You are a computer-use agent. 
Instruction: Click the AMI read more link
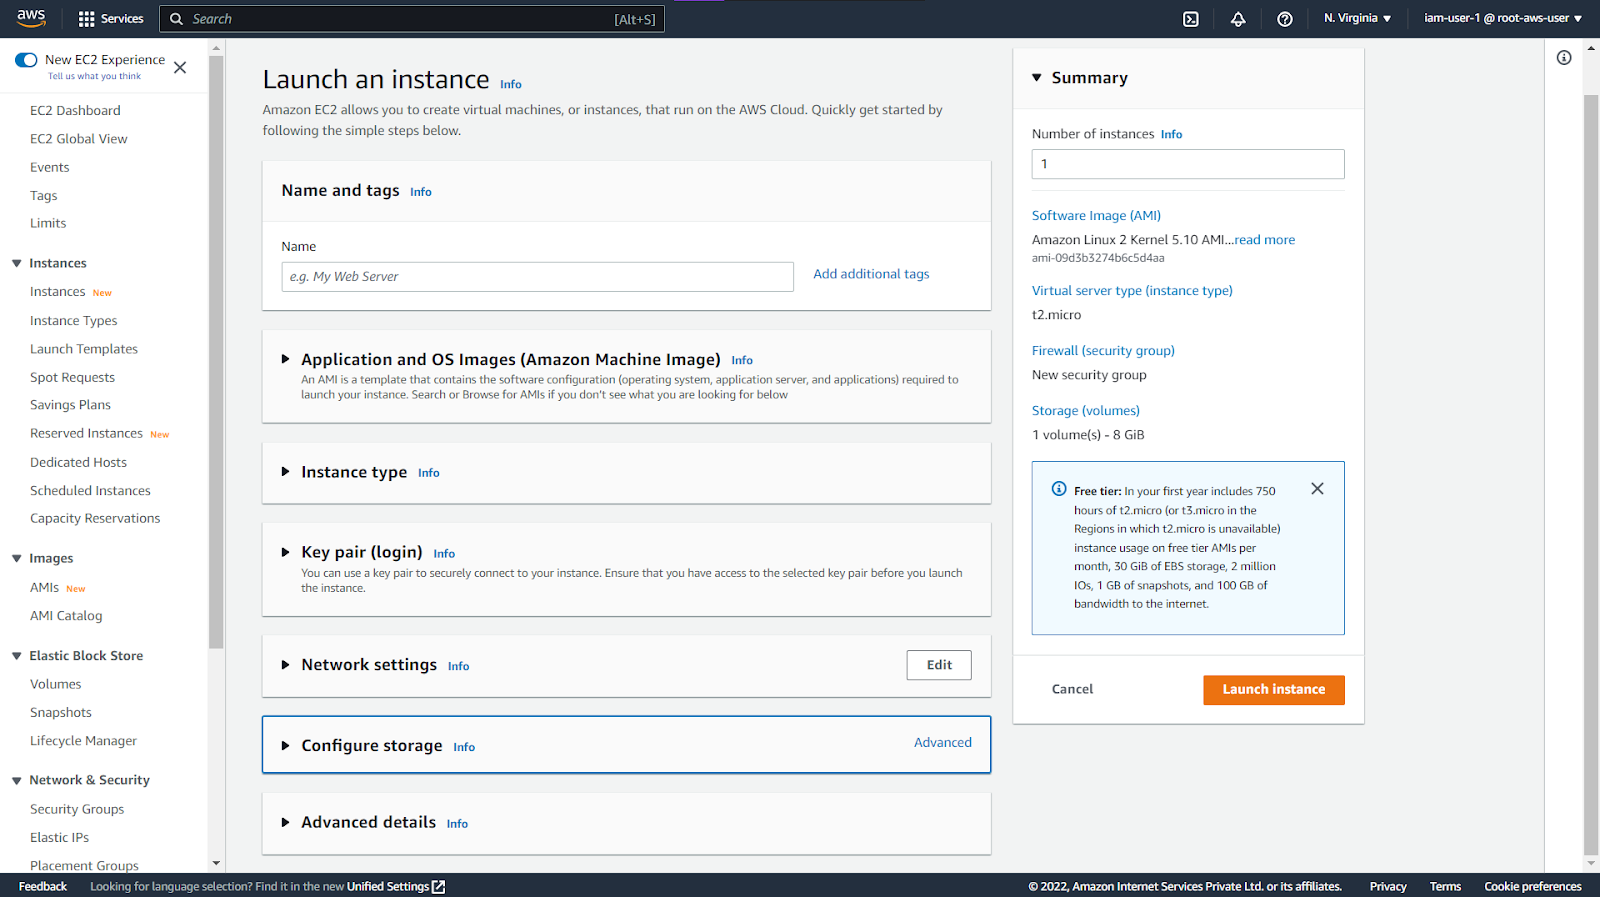click(x=1265, y=240)
